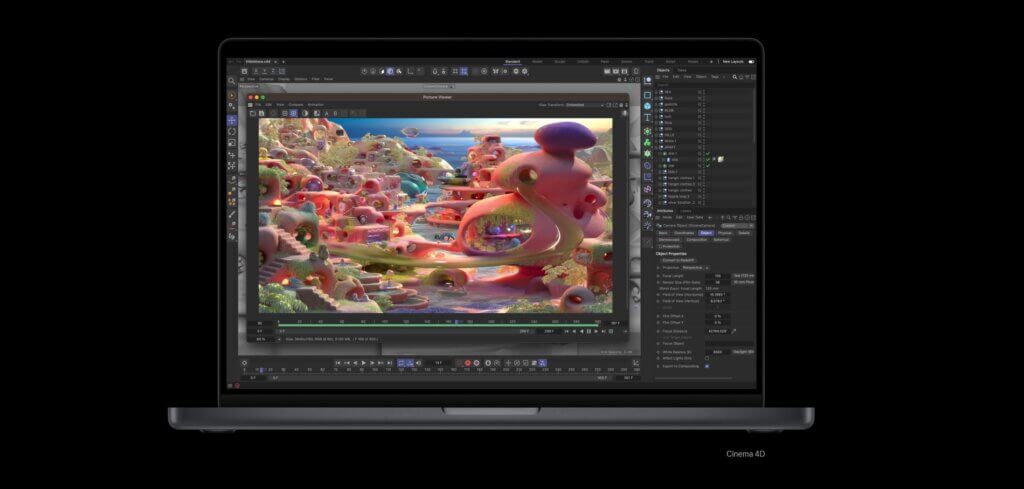The height and width of the screenshot is (489, 1024).
Task: Click User Data in Attributes menu
Action: 695,217
